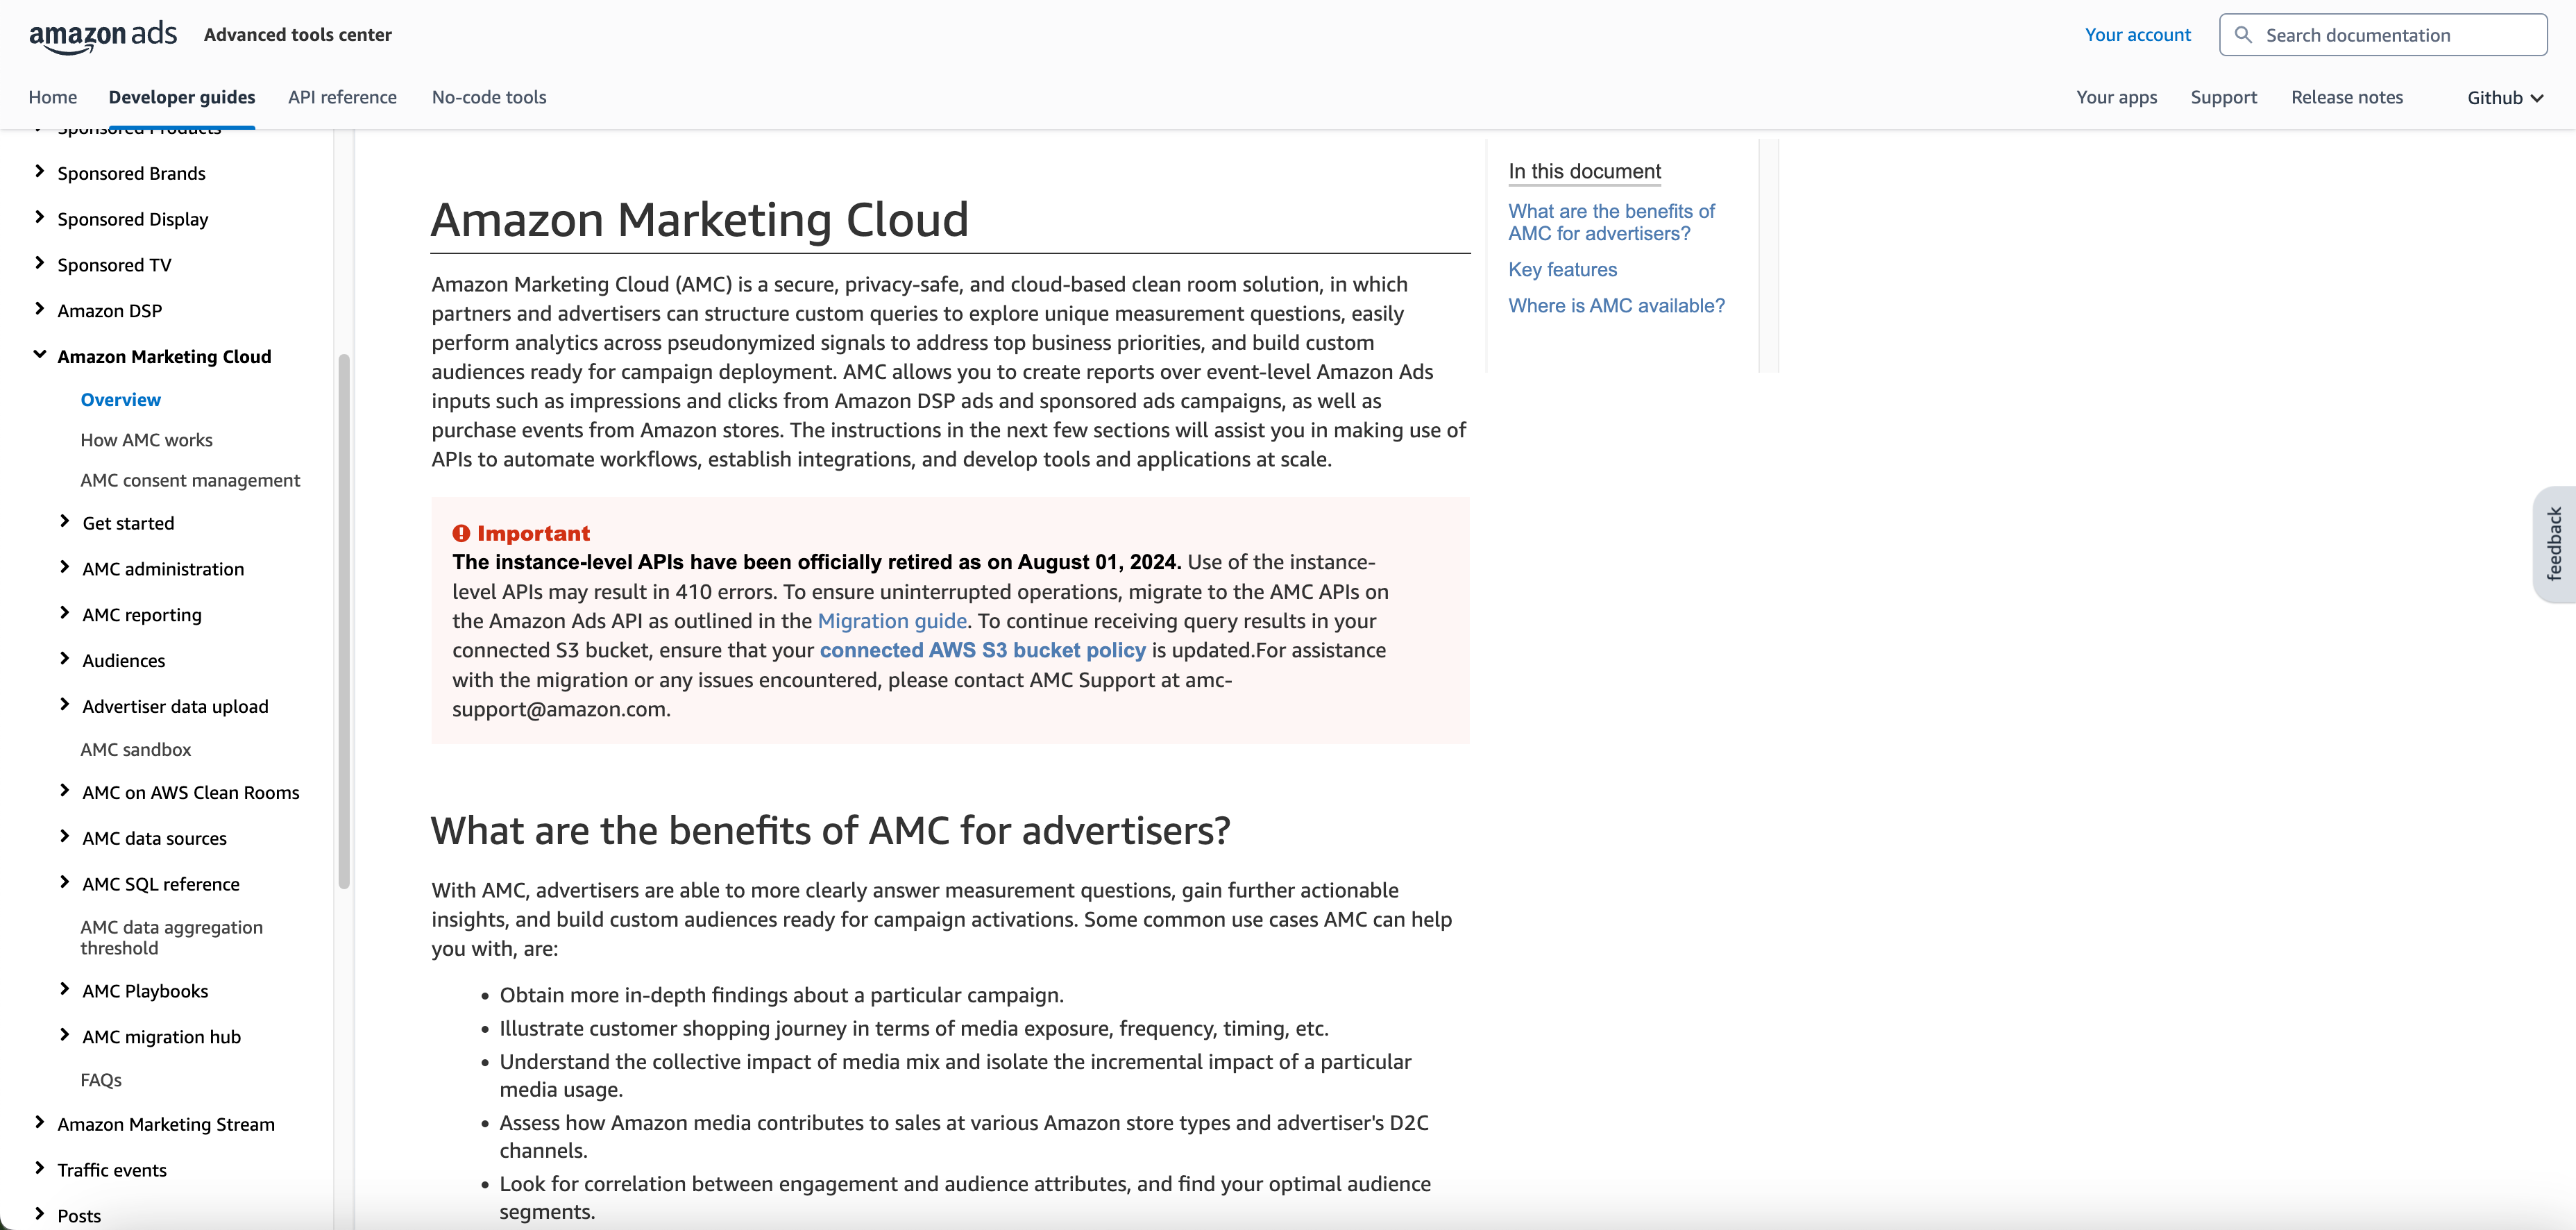Expand the AMC SQL reference chevron

65,883
